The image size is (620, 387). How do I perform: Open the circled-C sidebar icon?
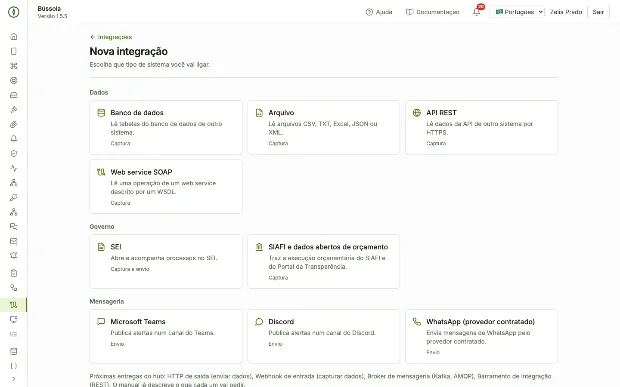coord(13,81)
